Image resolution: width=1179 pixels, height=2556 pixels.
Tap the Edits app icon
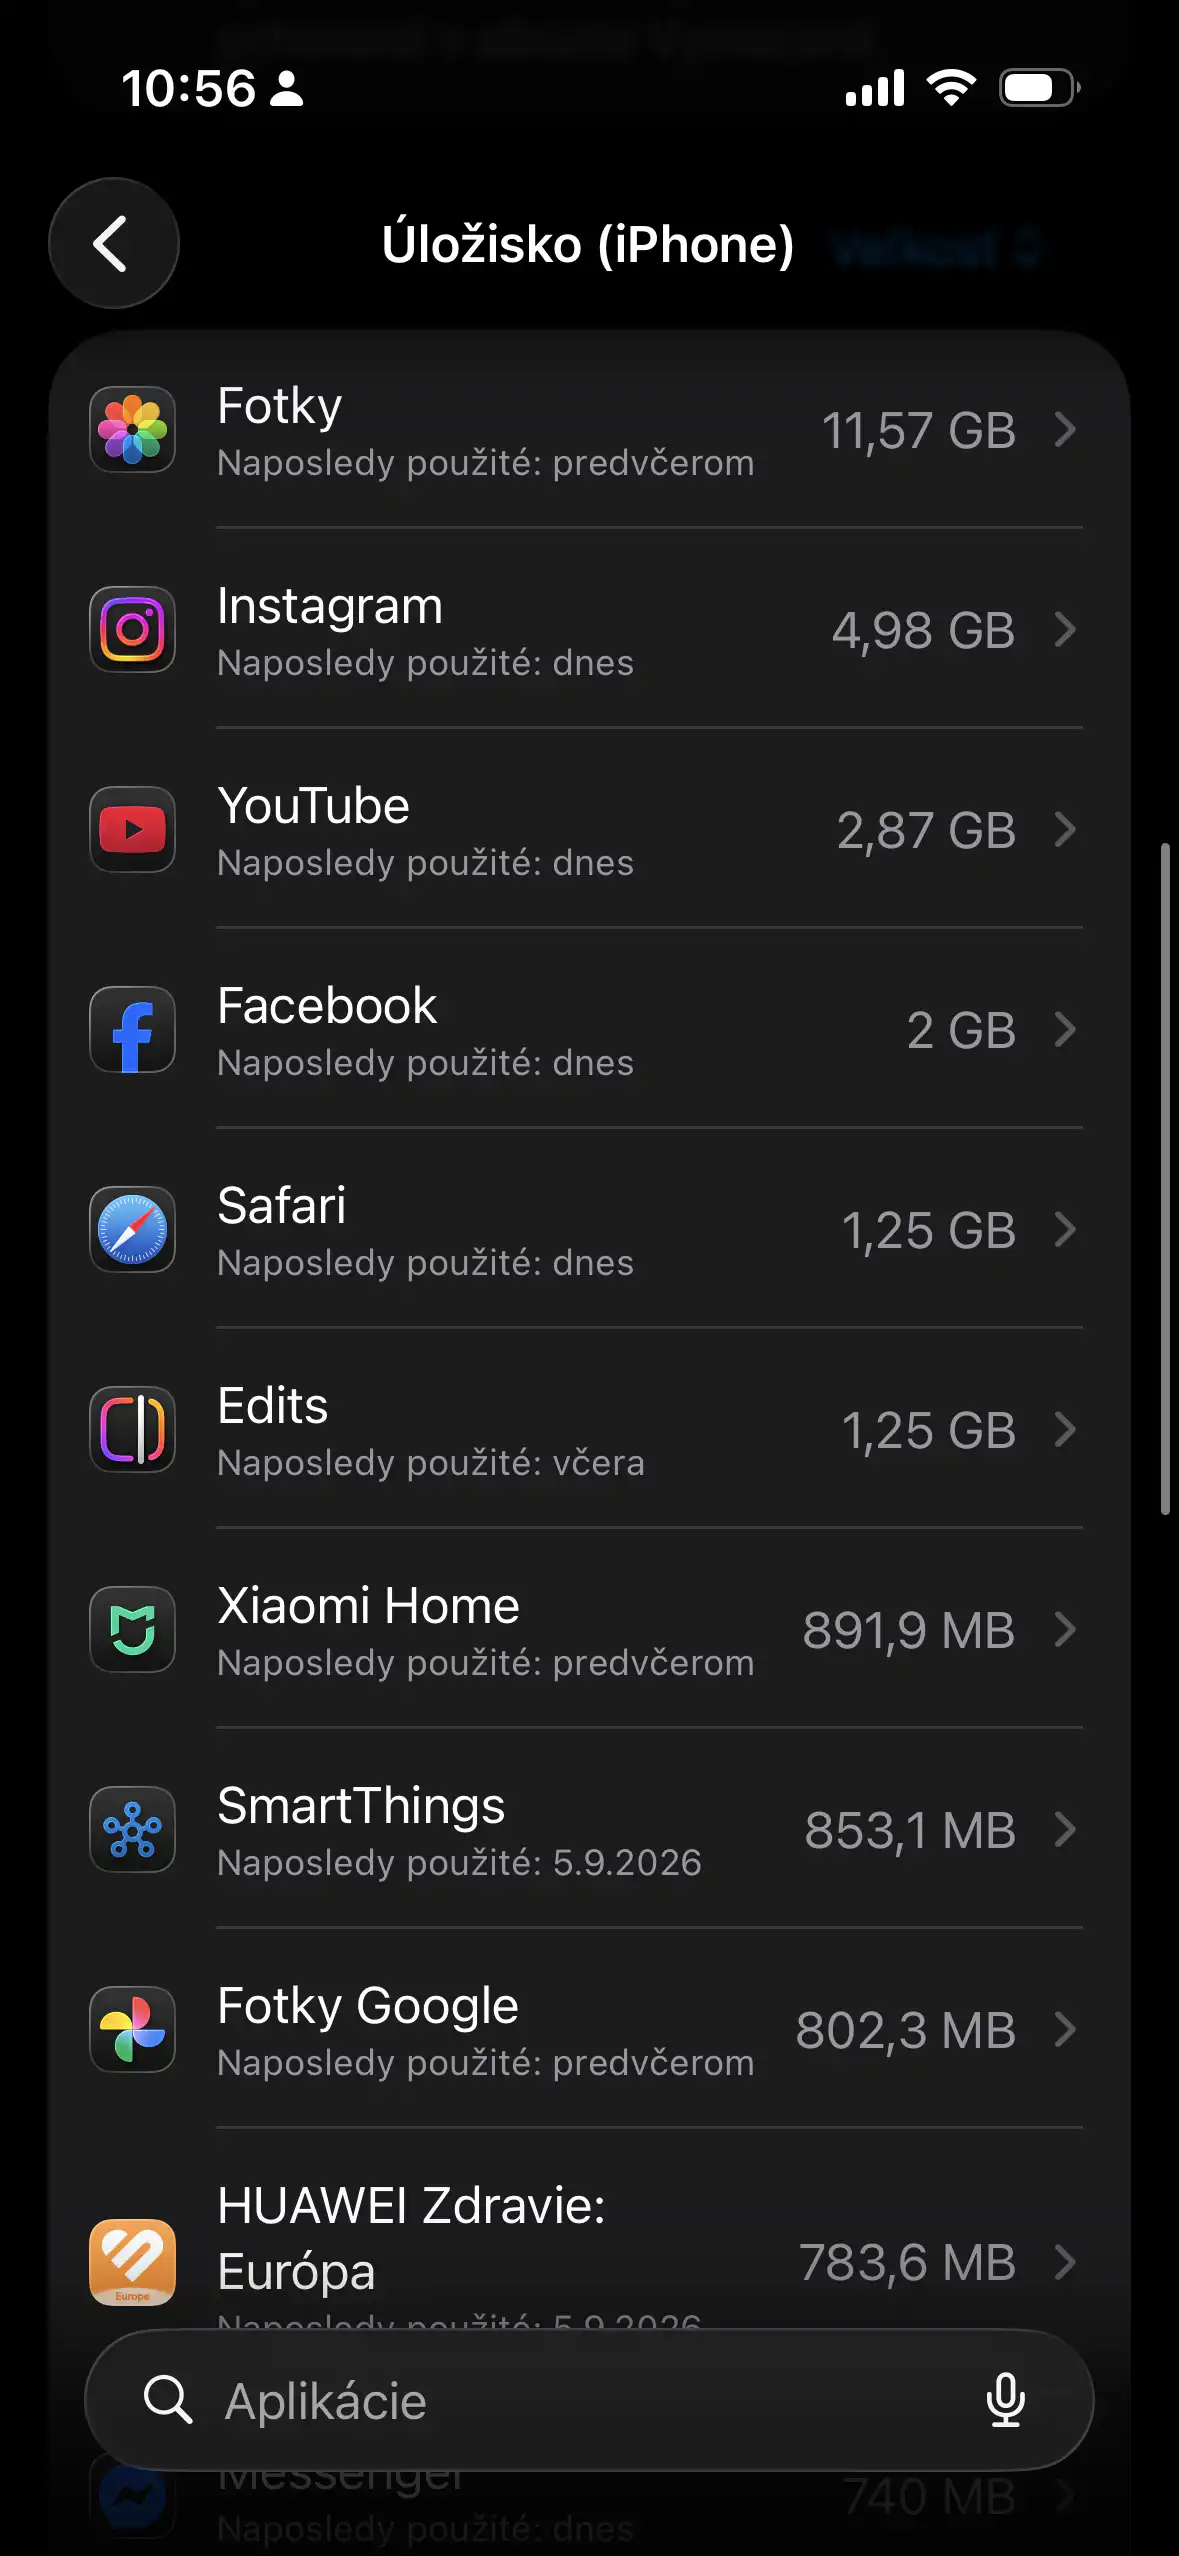132,1430
